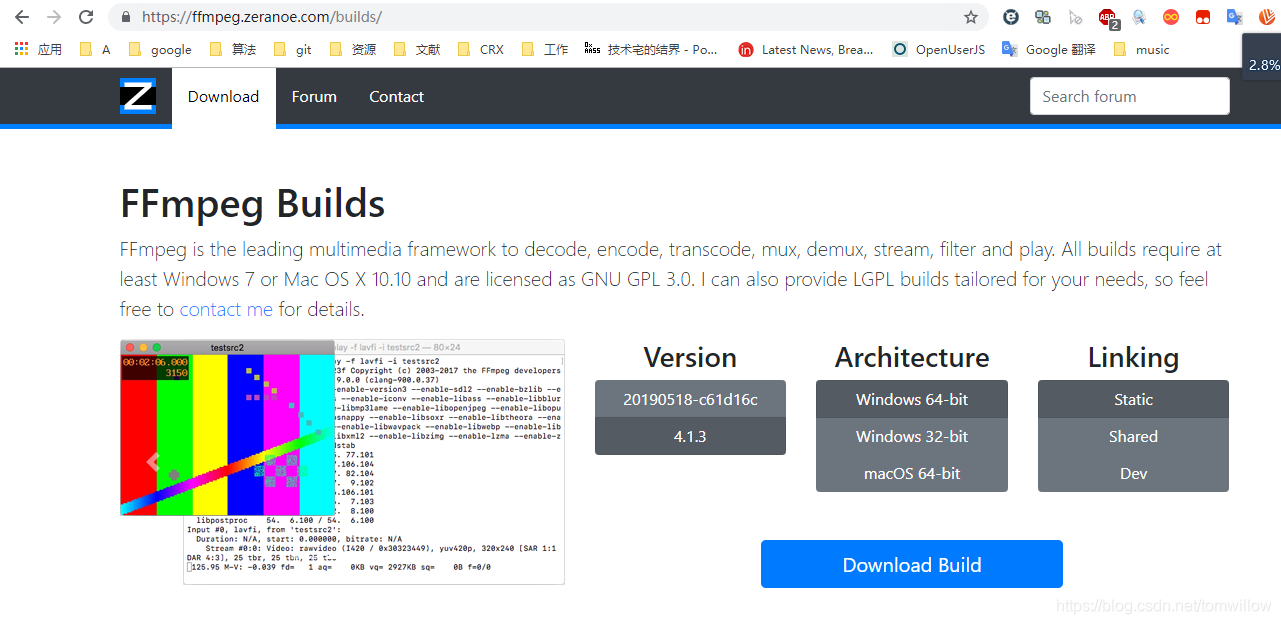Switch to the Download tab
Screen dimensions: 1281x624
[224, 97]
